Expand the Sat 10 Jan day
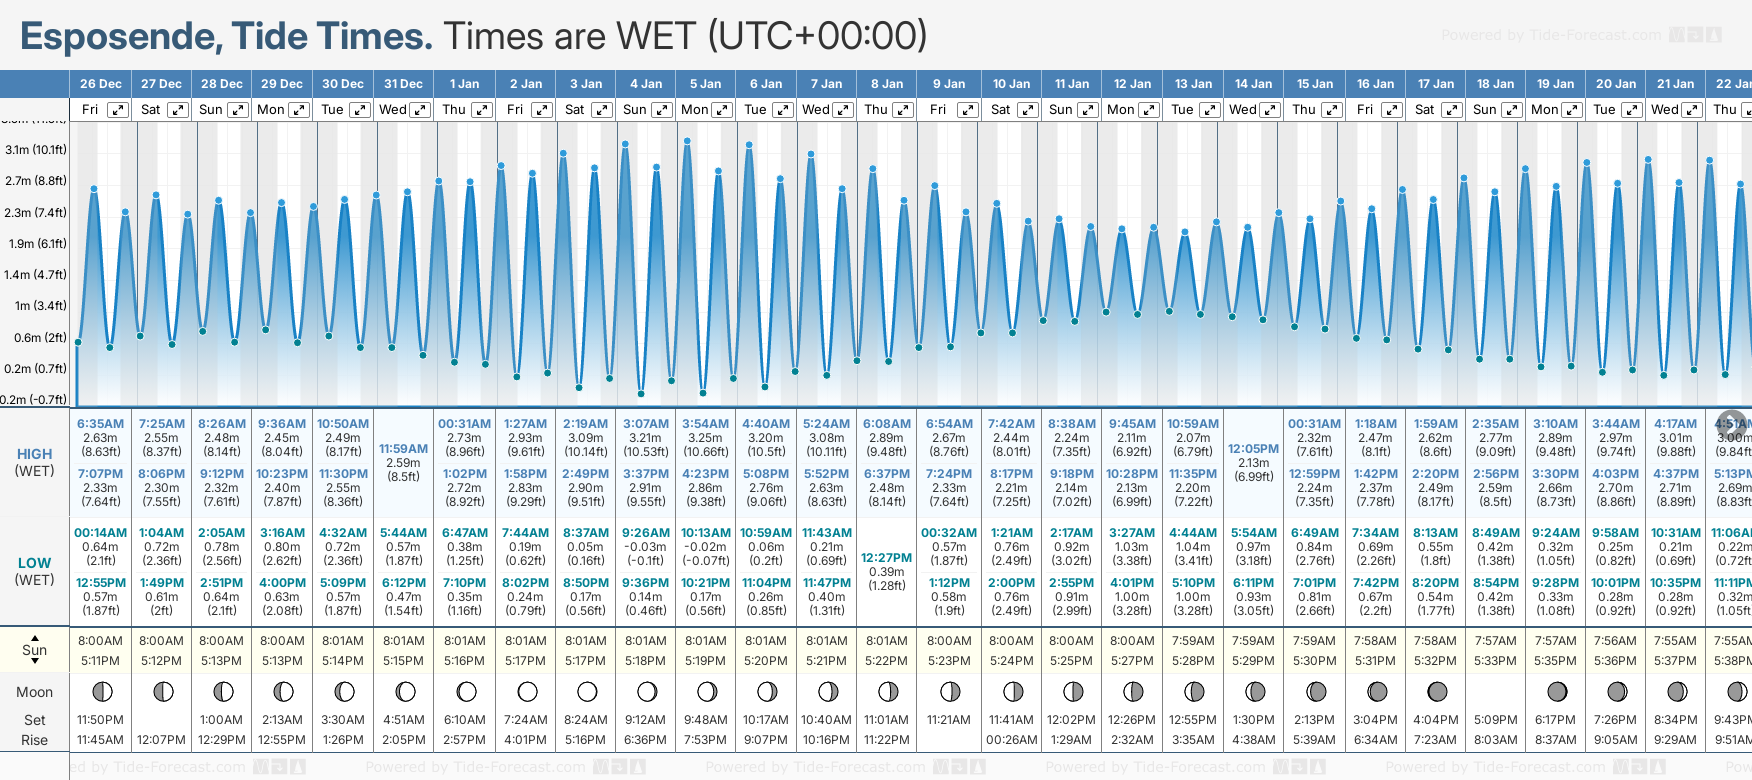 pyautogui.click(x=1027, y=110)
